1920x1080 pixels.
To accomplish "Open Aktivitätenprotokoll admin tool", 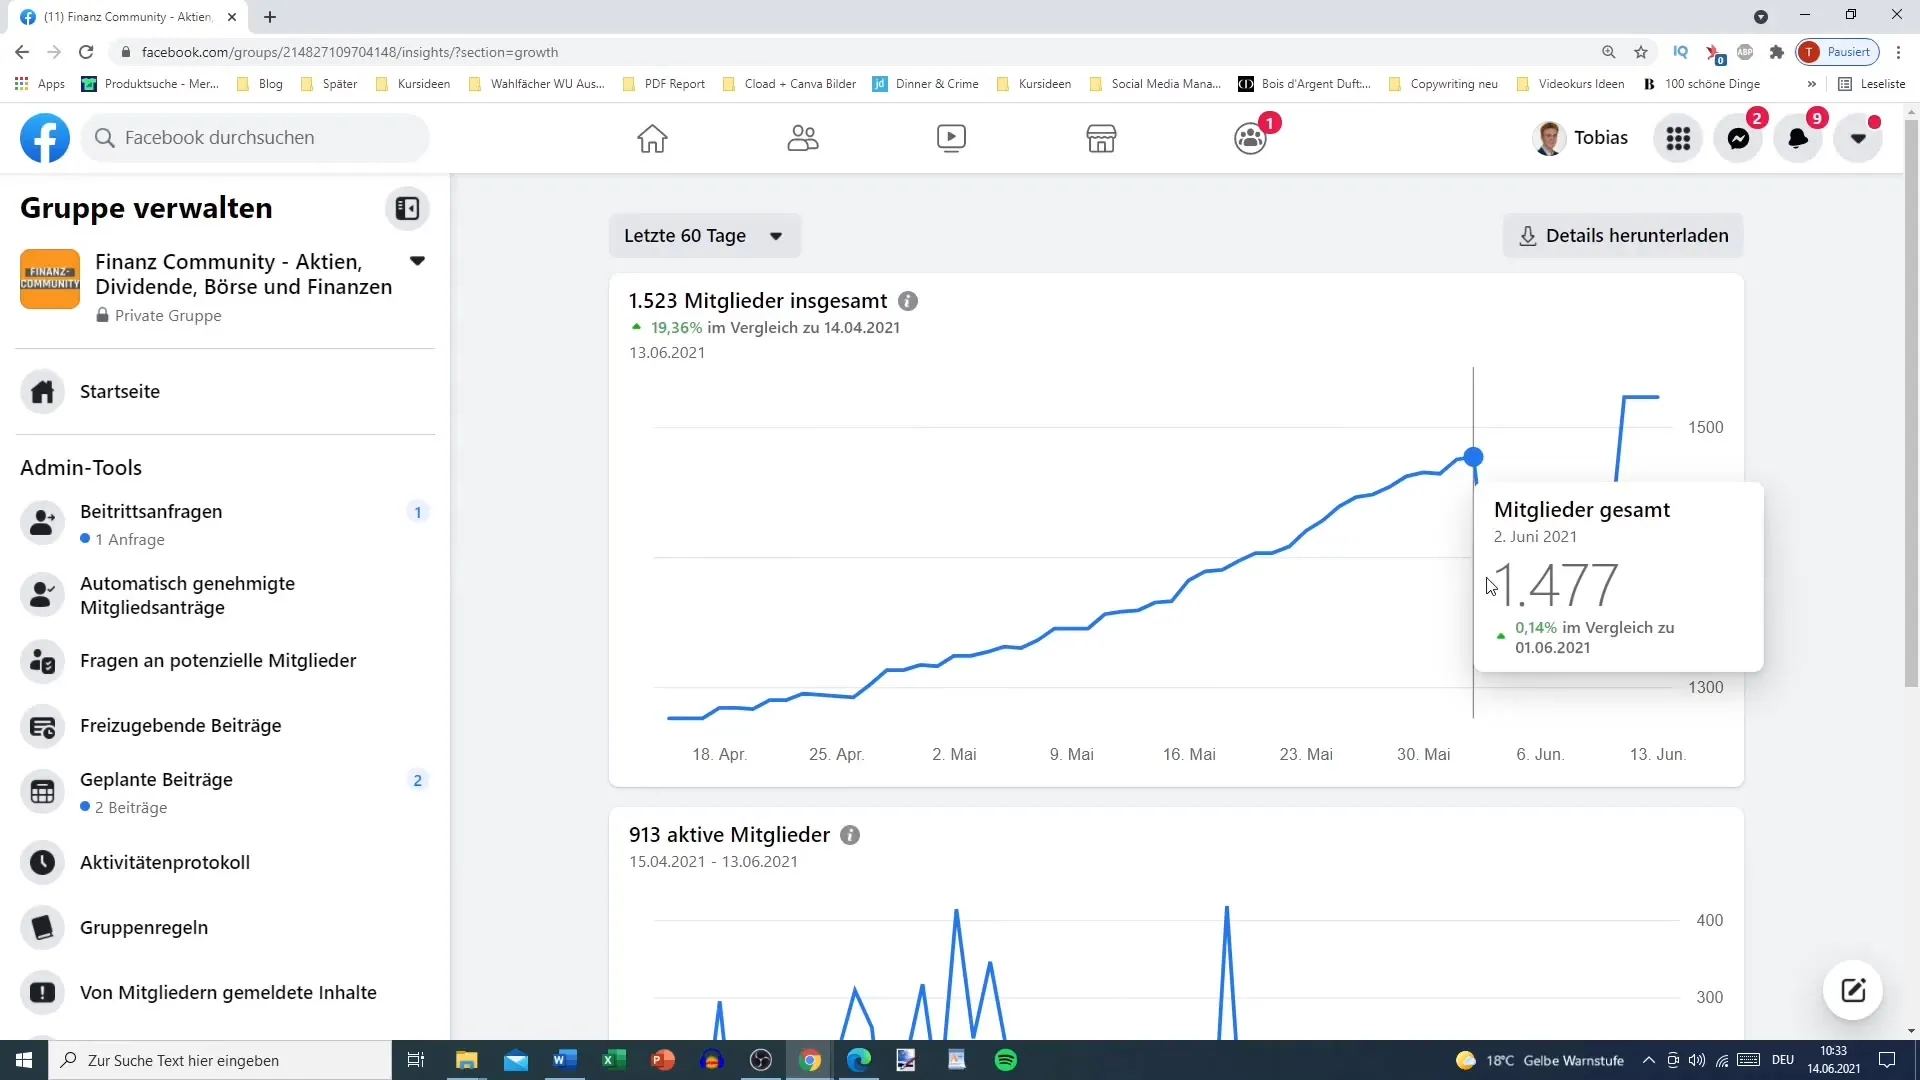I will pyautogui.click(x=165, y=862).
